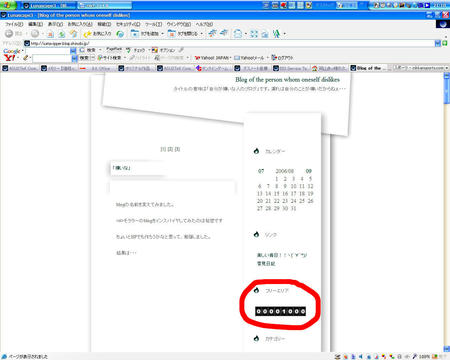Click the flame icon beside free area heading
Image resolution: width=450 pixels, height=360 pixels.
(x=256, y=290)
